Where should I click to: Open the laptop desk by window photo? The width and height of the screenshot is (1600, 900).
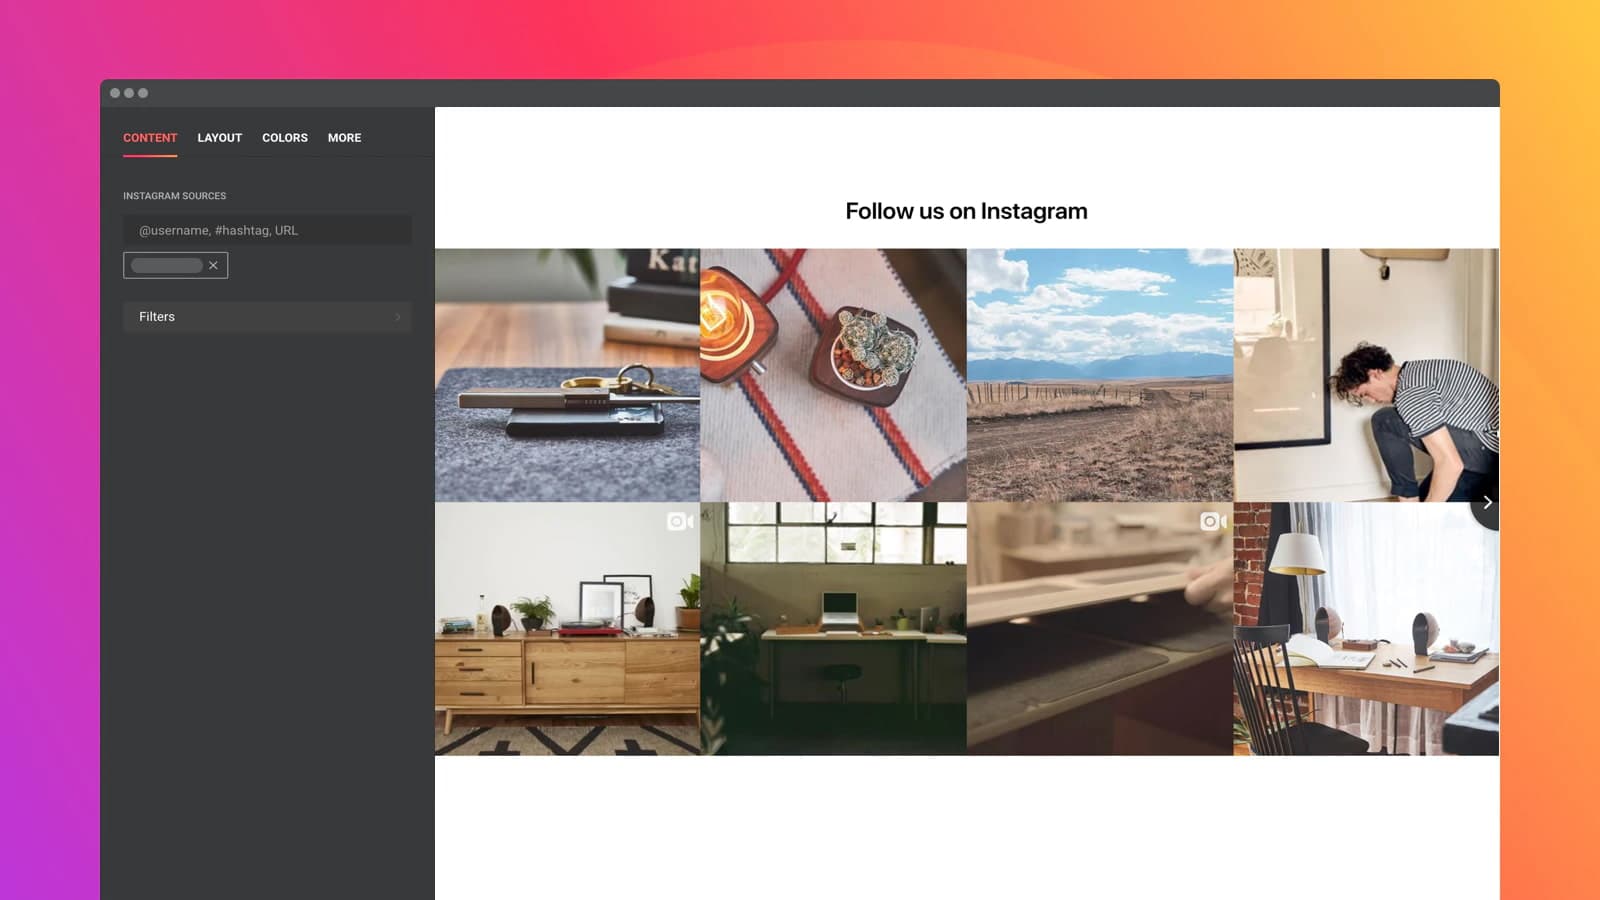pyautogui.click(x=833, y=630)
